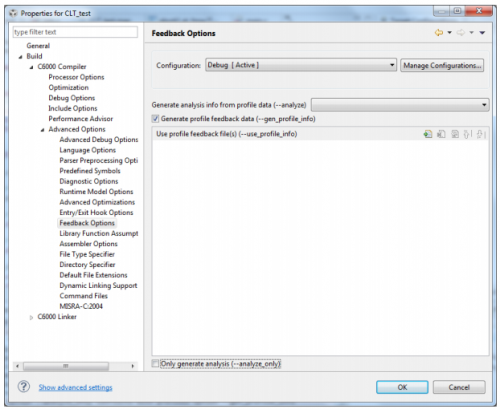Select Predefined Symbols in the tree
This screenshot has width=500, height=409.
(90, 171)
